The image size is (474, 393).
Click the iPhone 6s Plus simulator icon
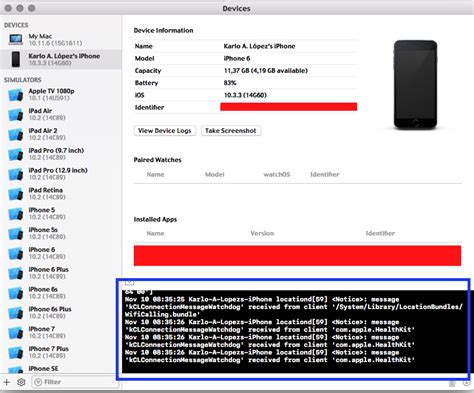pos(16,313)
